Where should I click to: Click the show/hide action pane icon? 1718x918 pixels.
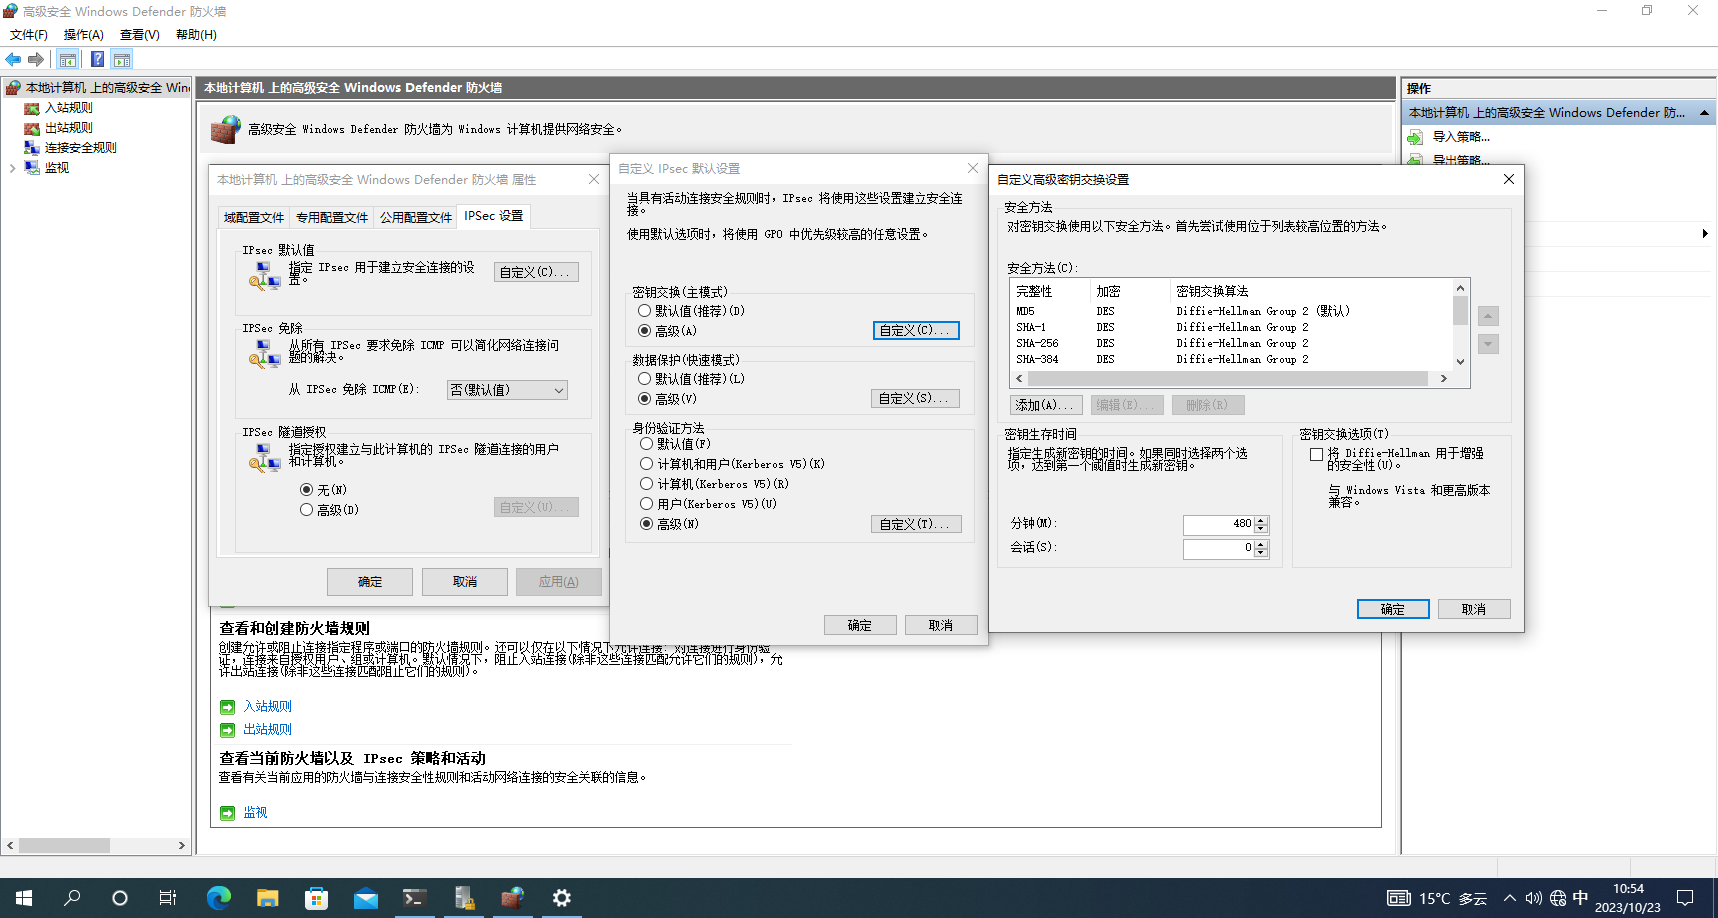122,60
